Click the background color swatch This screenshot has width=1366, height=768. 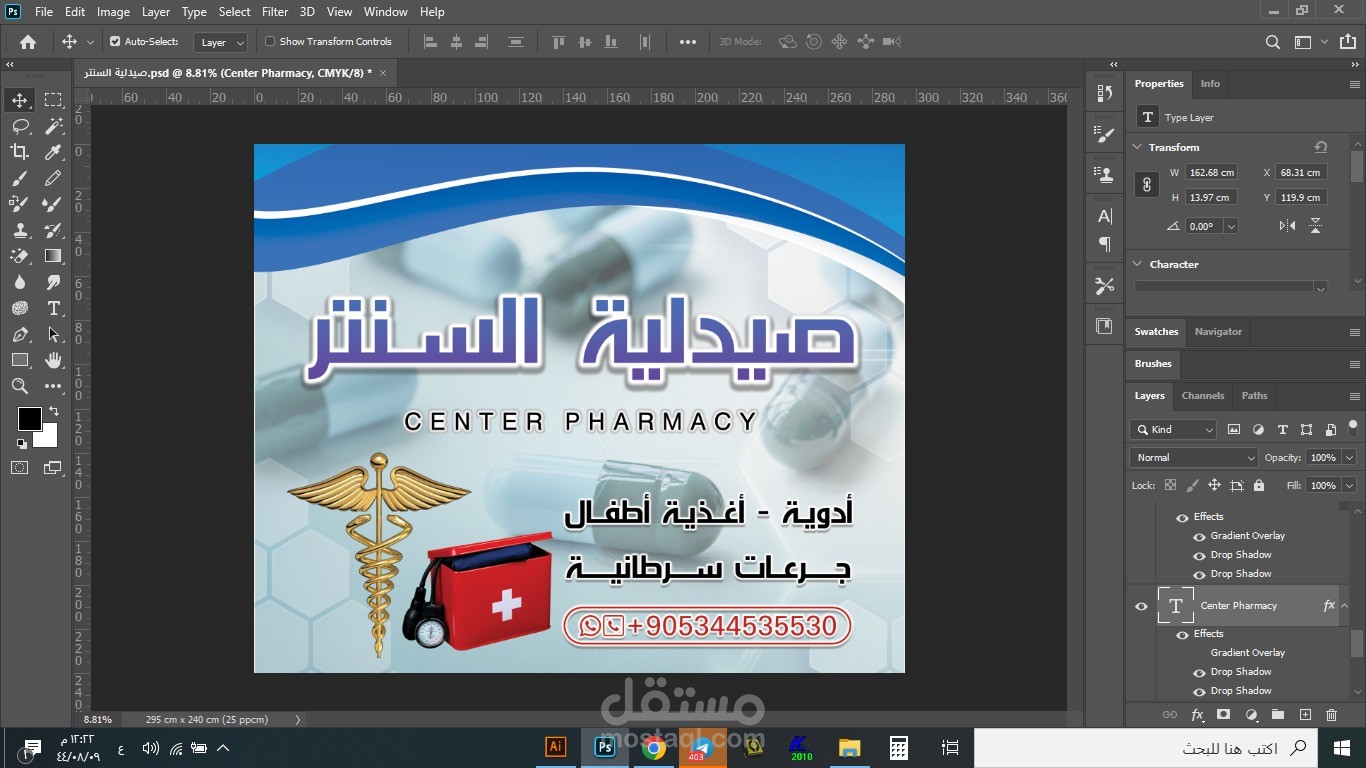coord(48,436)
